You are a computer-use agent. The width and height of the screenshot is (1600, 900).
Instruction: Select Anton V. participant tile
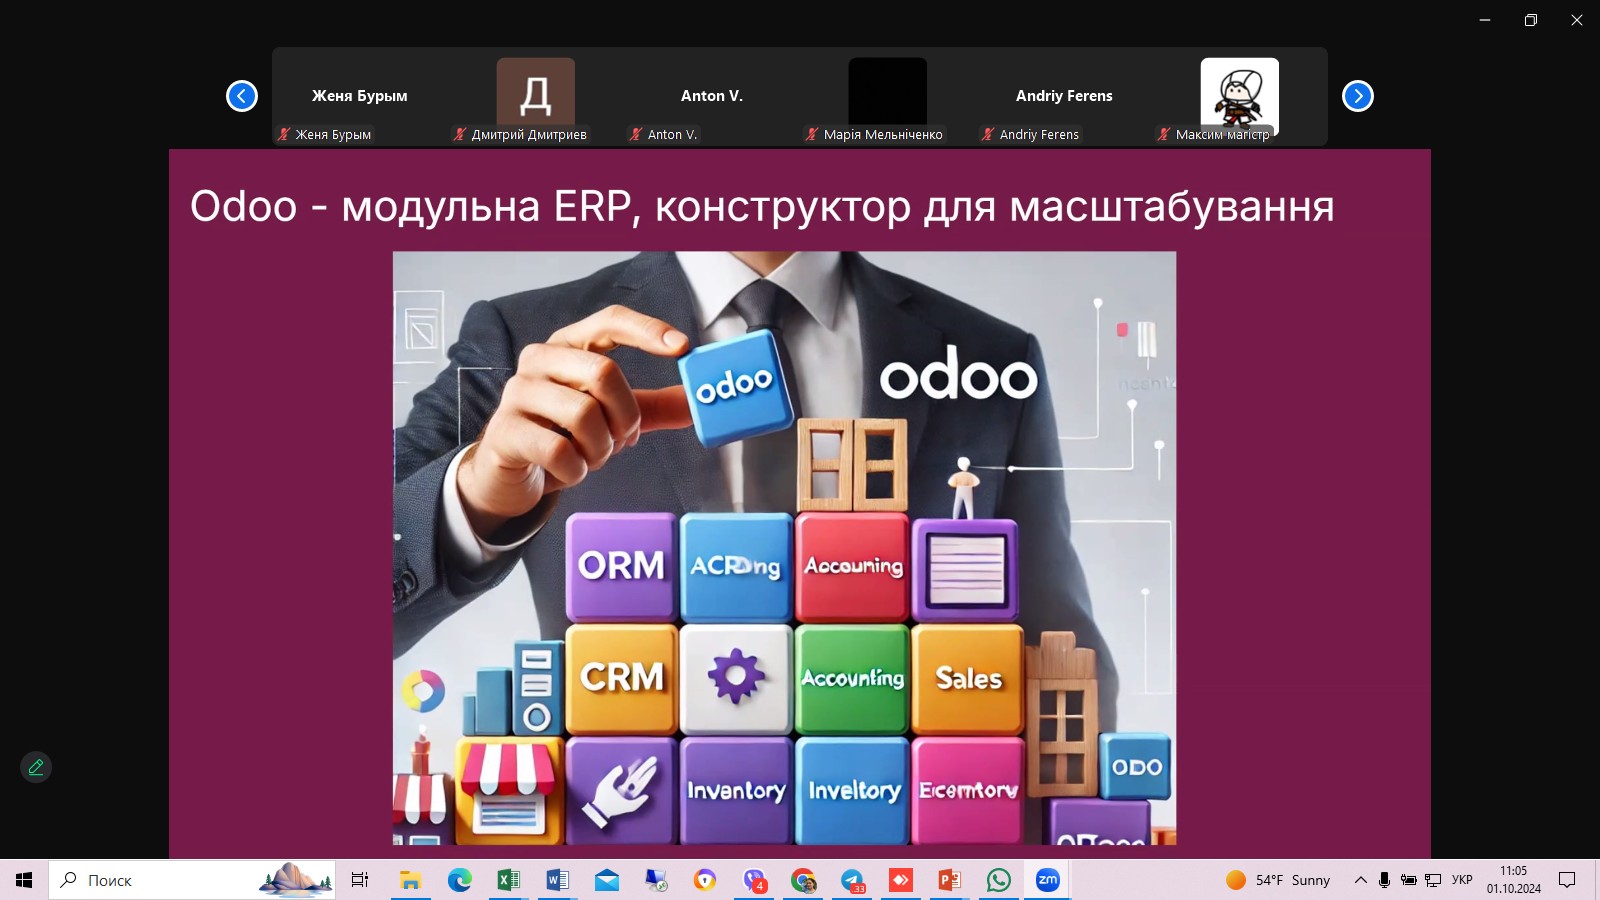click(x=712, y=96)
